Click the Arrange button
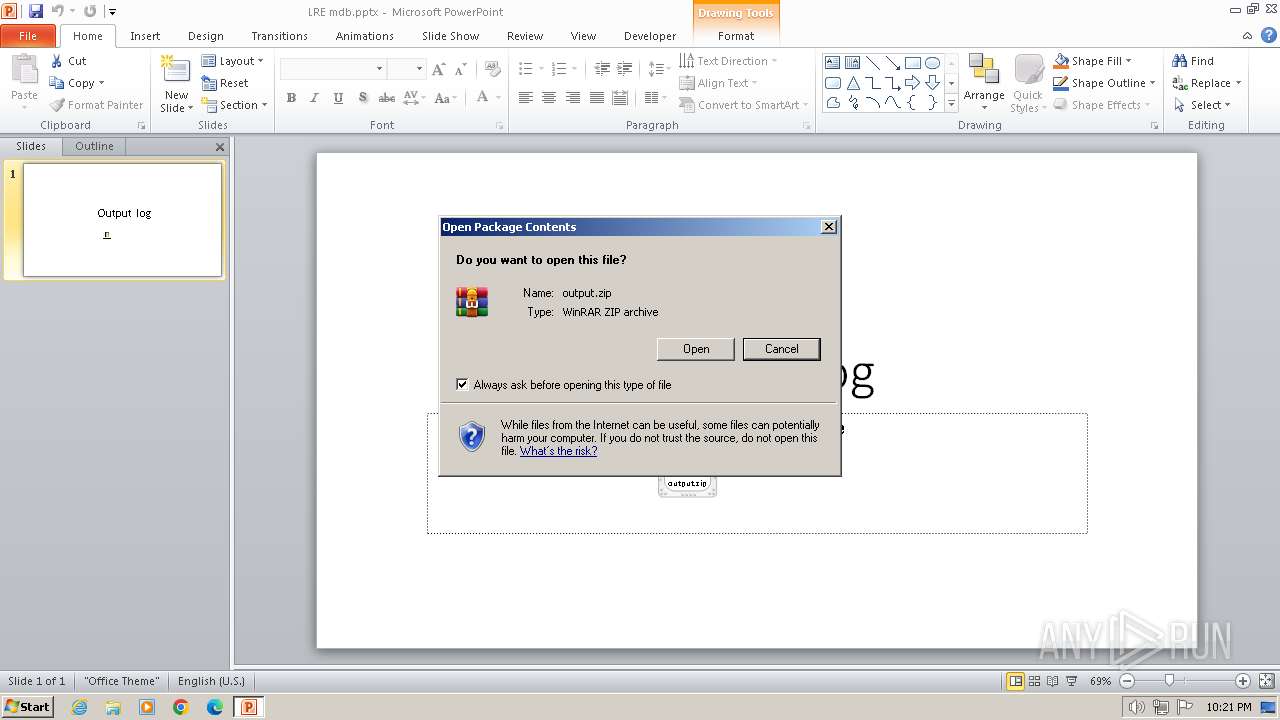 (984, 83)
